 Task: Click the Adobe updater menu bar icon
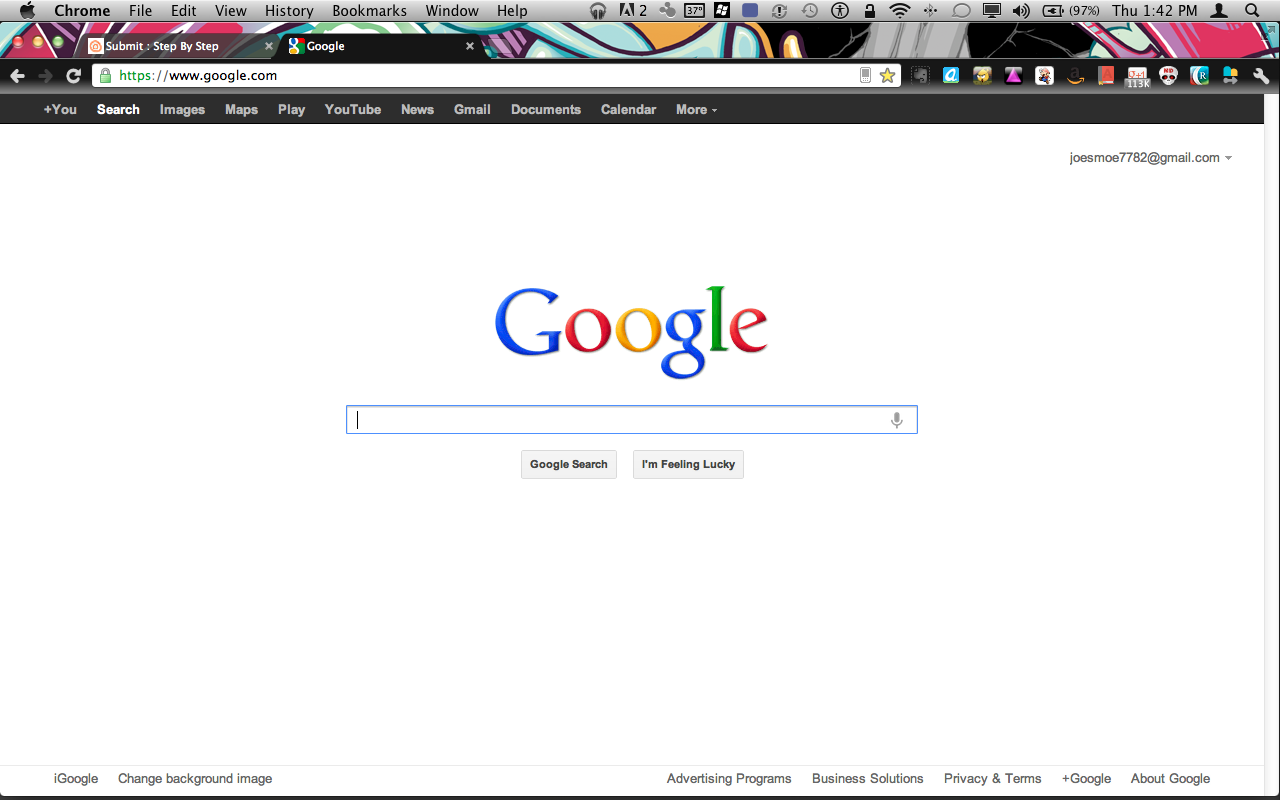click(633, 11)
